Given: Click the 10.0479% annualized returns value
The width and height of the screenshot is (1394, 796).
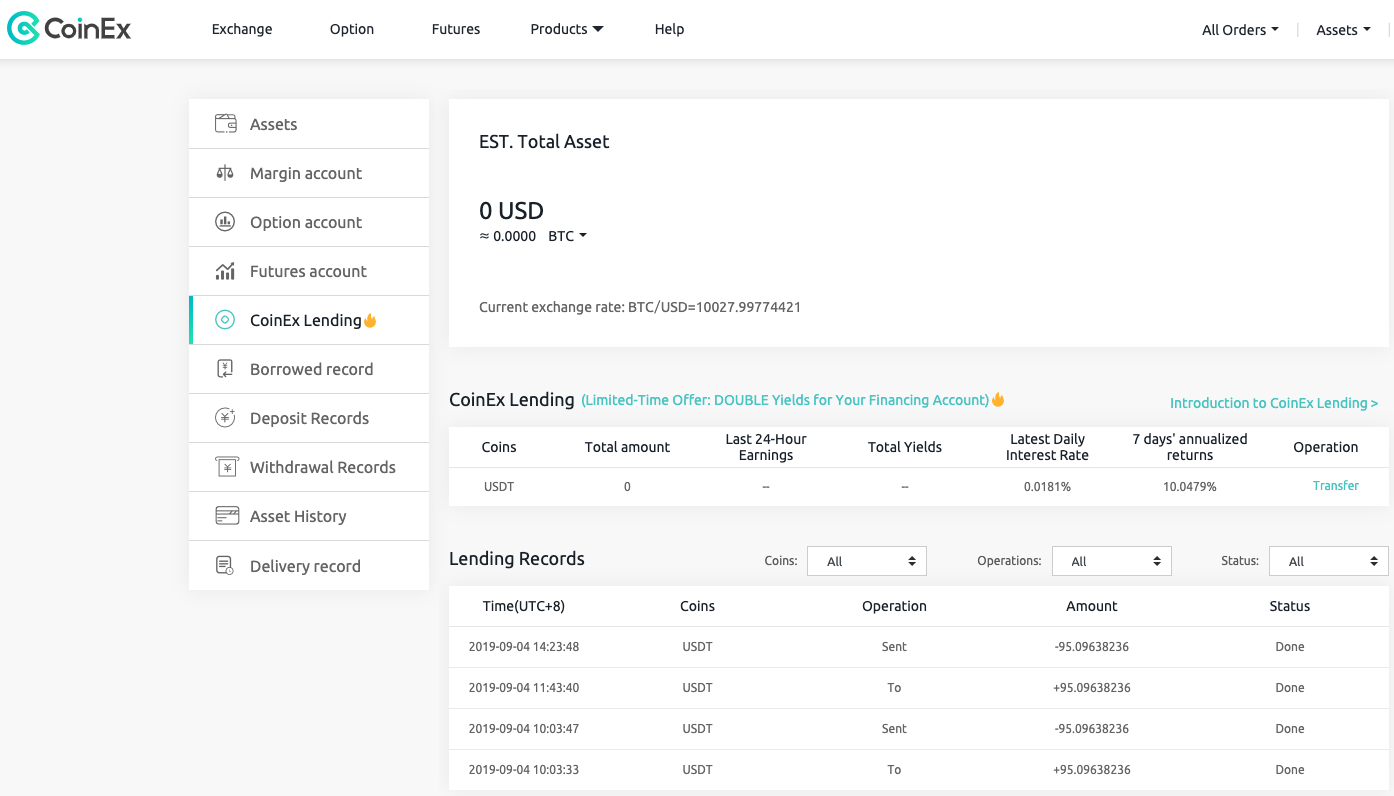Looking at the screenshot, I should click(x=1189, y=487).
